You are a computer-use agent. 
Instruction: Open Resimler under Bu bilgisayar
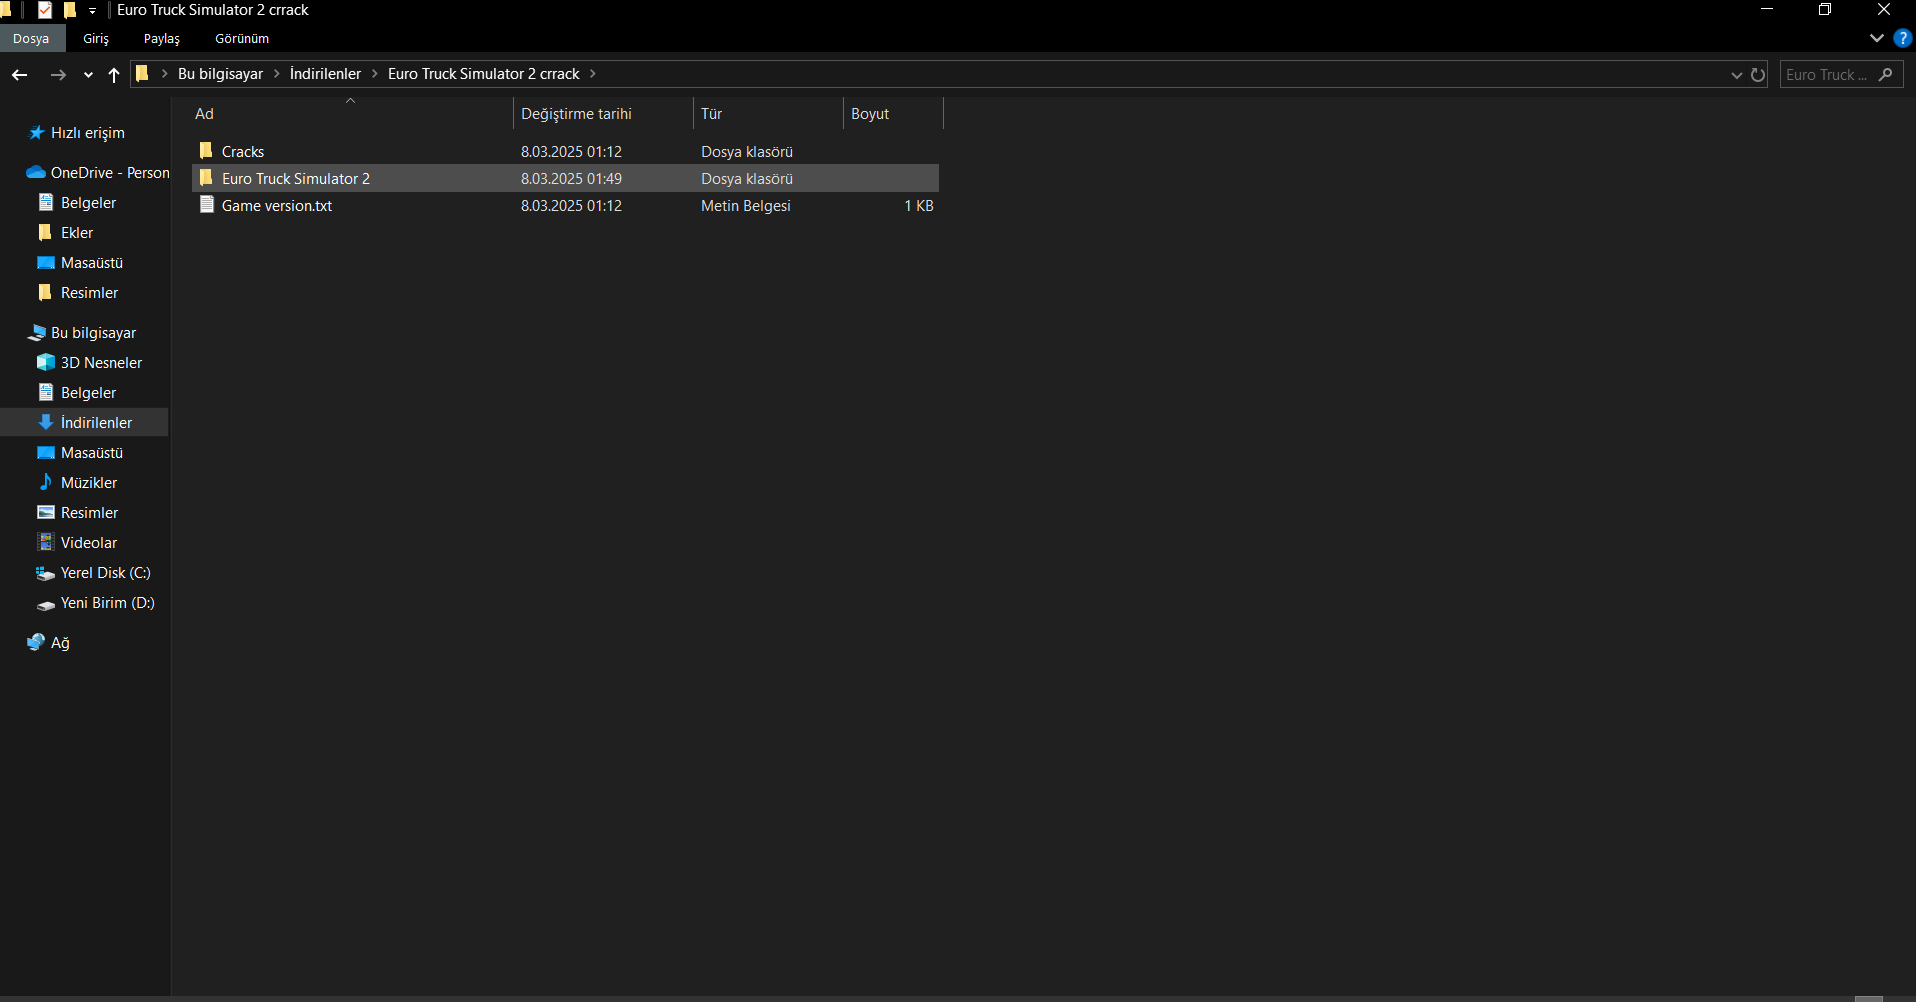pos(89,513)
